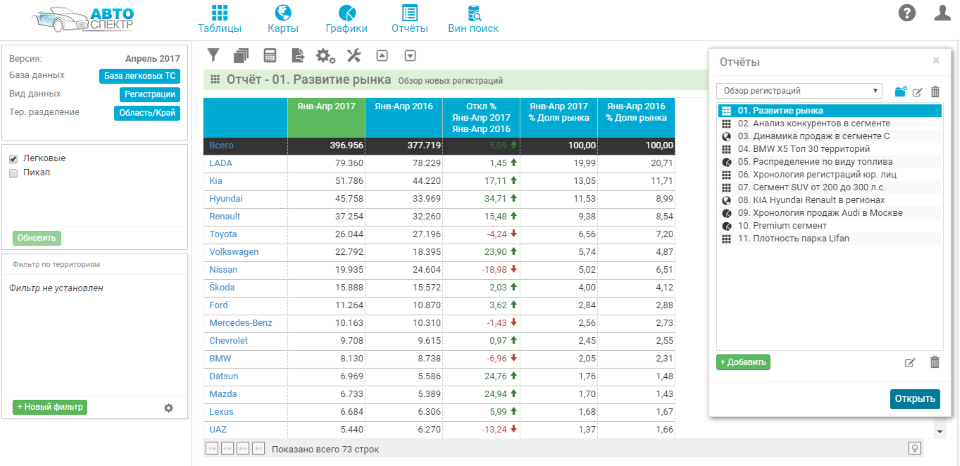
Task: Uncheck the Легковые checkbox
Action: tap(13, 159)
